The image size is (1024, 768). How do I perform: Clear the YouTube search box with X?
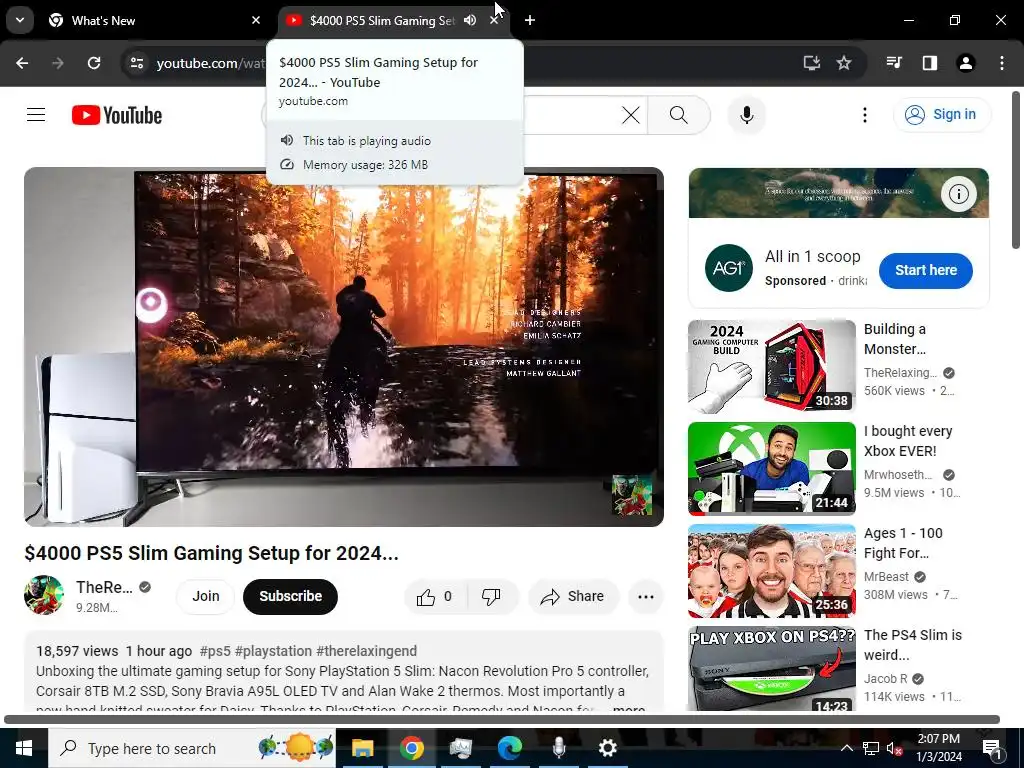[x=631, y=115]
